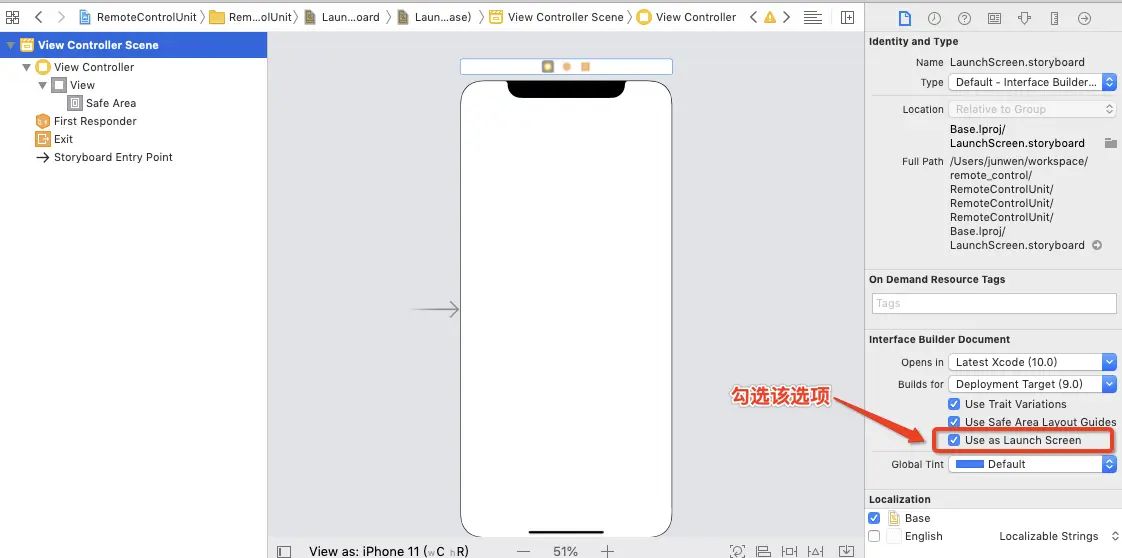The image size is (1122, 558).
Task: Open the Quick Help inspector tab
Action: pos(965,19)
